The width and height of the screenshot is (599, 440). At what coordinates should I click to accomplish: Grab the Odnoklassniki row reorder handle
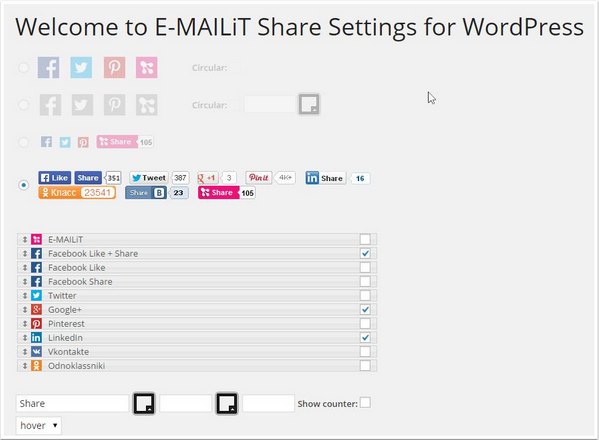coord(24,366)
